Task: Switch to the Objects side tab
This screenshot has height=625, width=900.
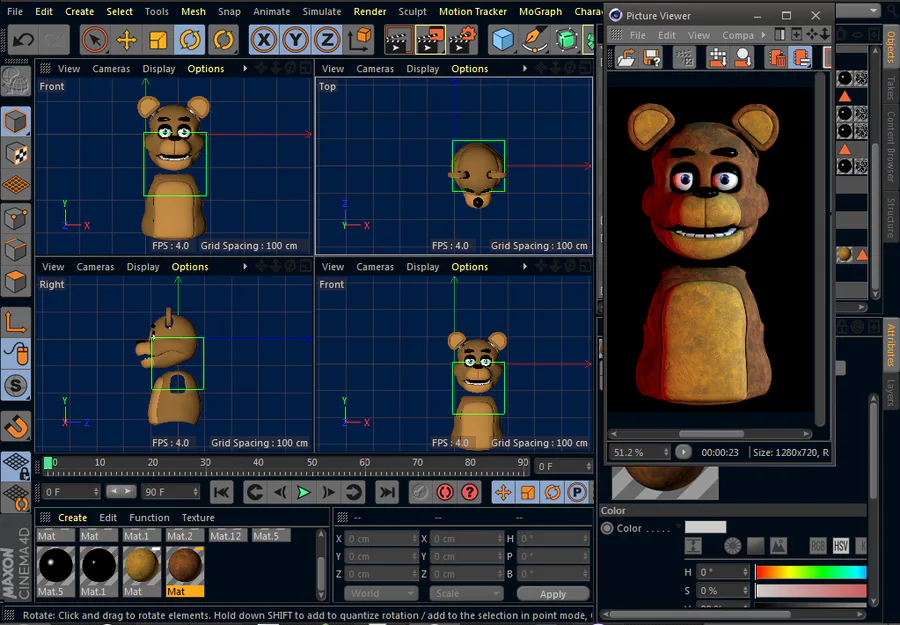Action: pyautogui.click(x=890, y=47)
